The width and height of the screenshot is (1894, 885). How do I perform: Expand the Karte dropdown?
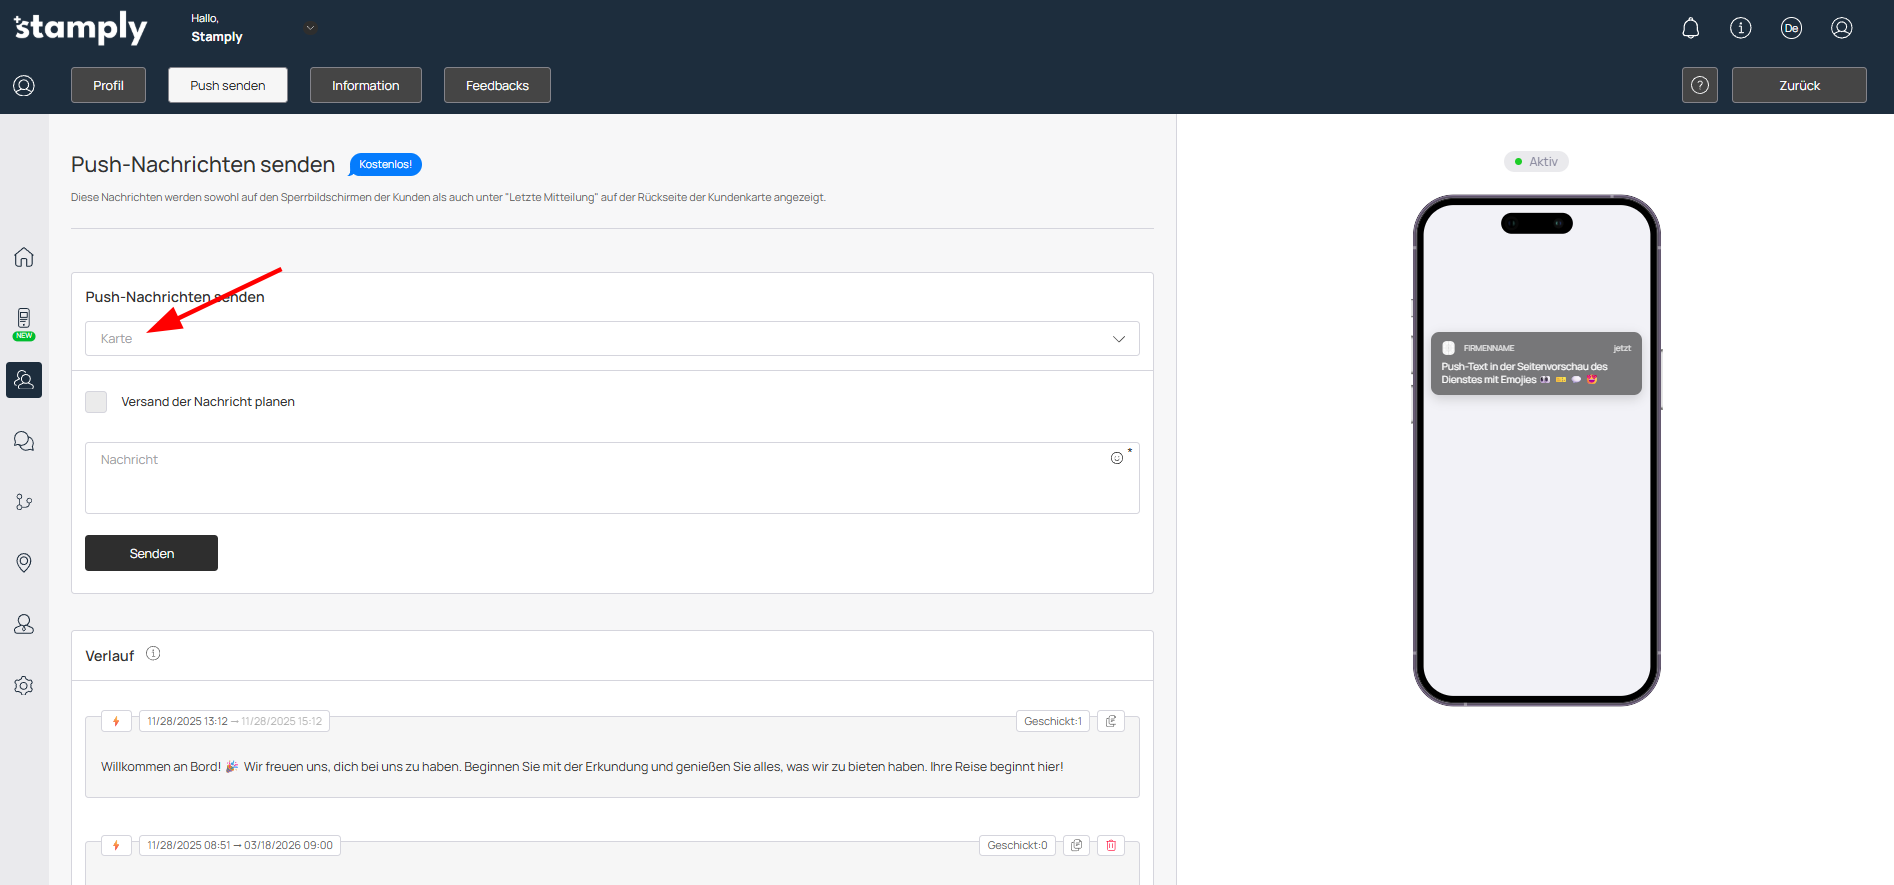pyautogui.click(x=611, y=339)
